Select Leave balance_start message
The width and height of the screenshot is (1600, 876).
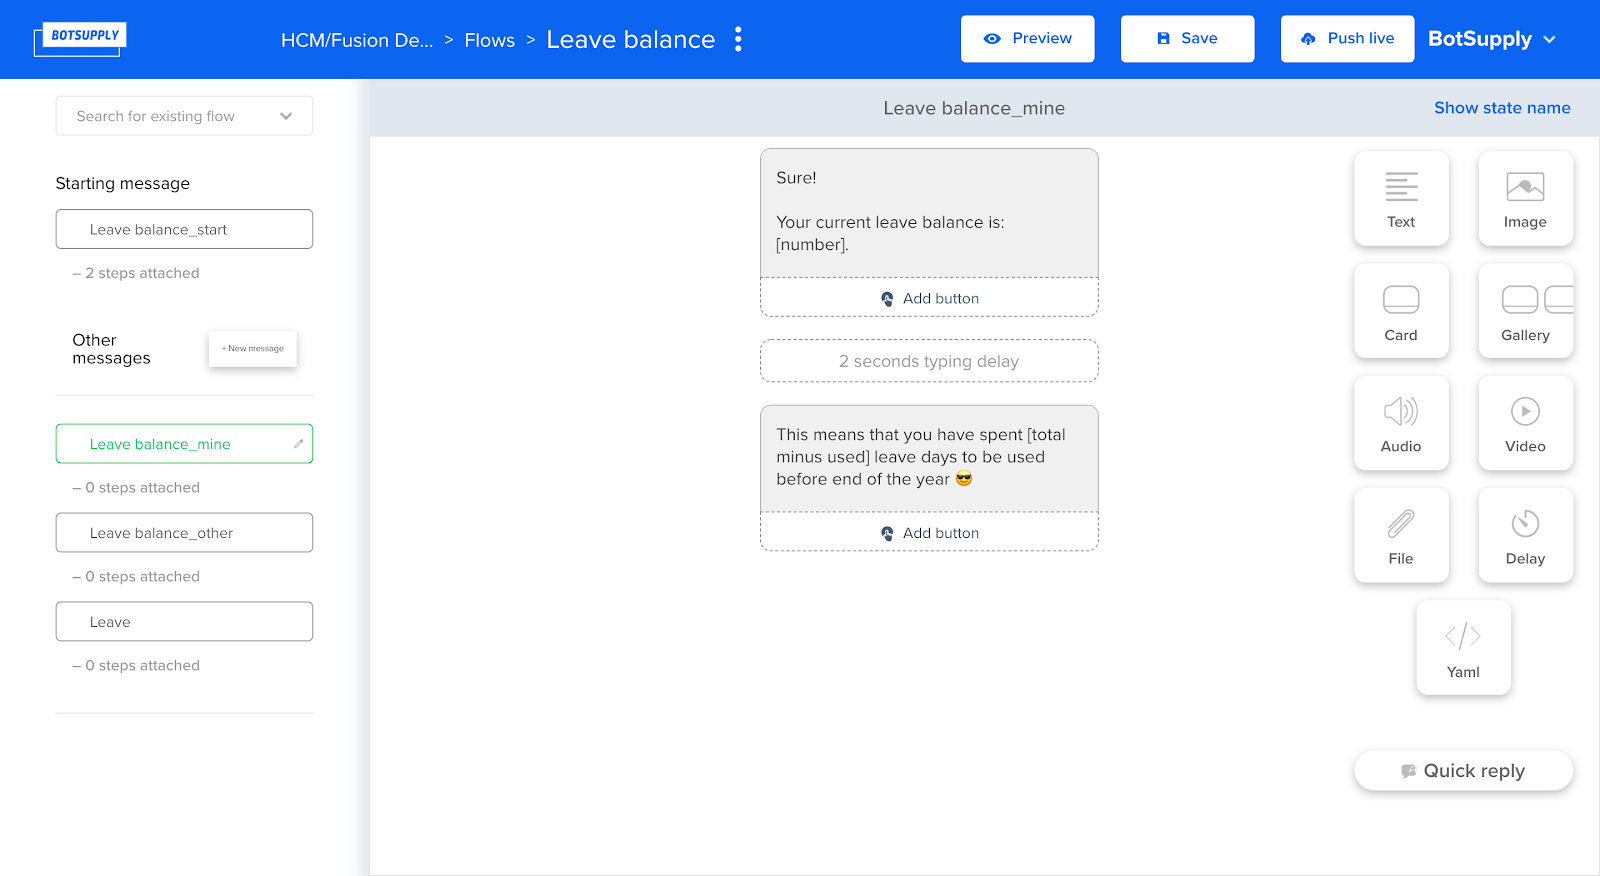point(184,229)
